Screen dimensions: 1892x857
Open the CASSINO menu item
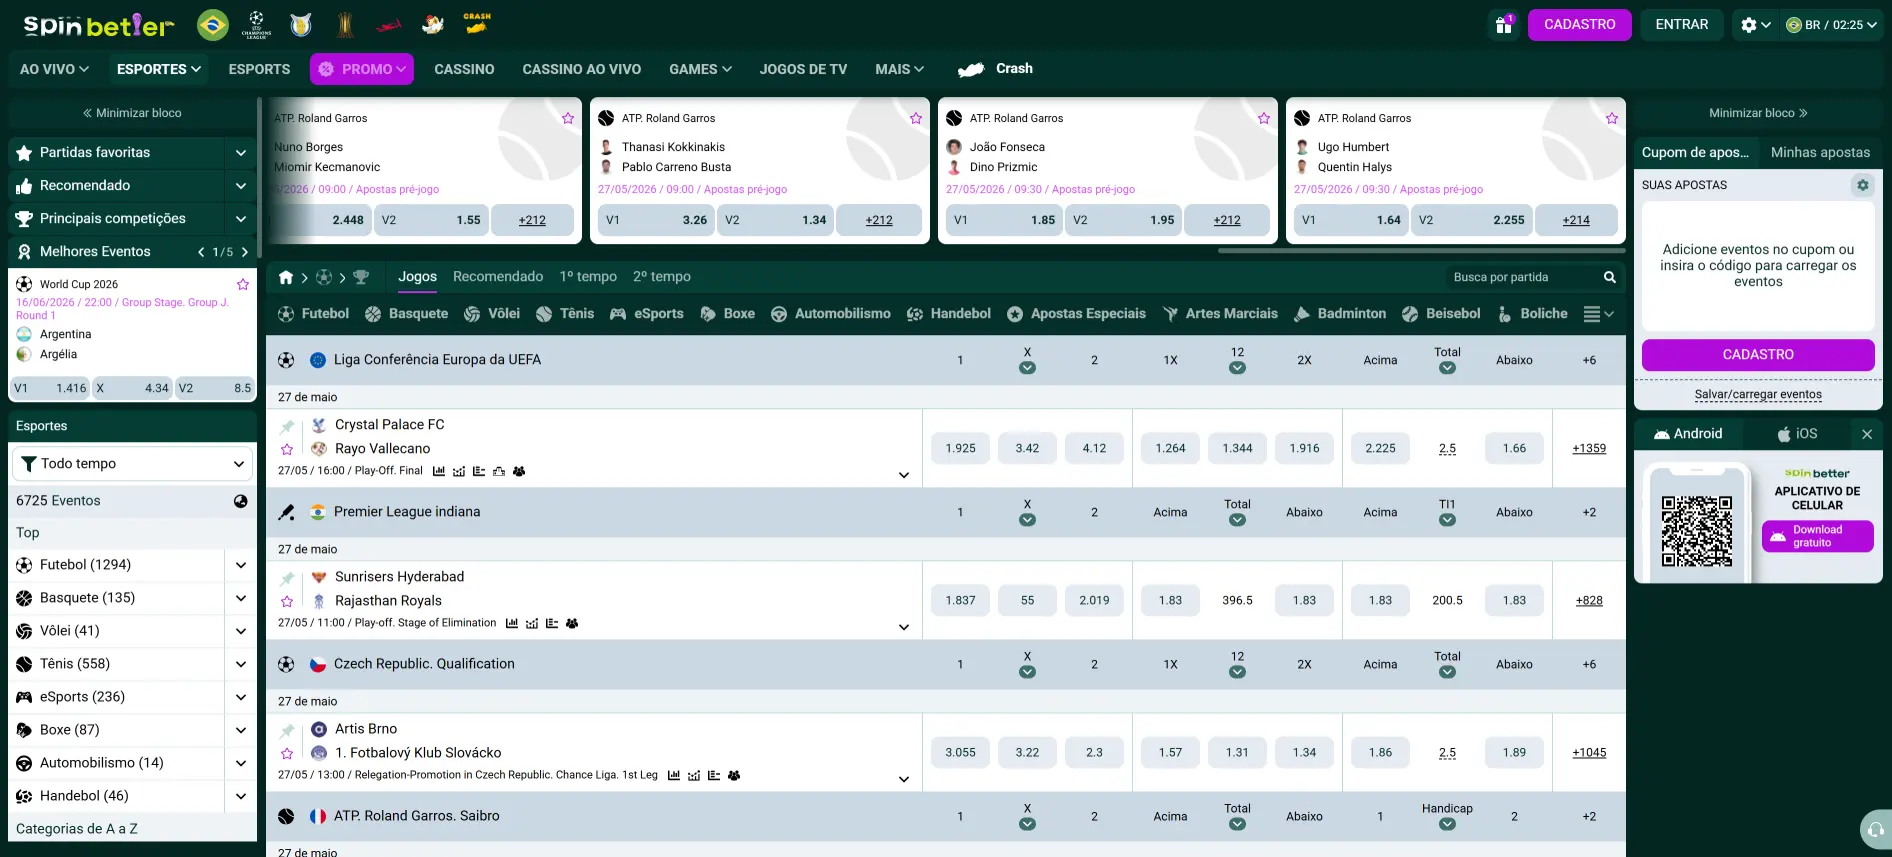point(464,69)
